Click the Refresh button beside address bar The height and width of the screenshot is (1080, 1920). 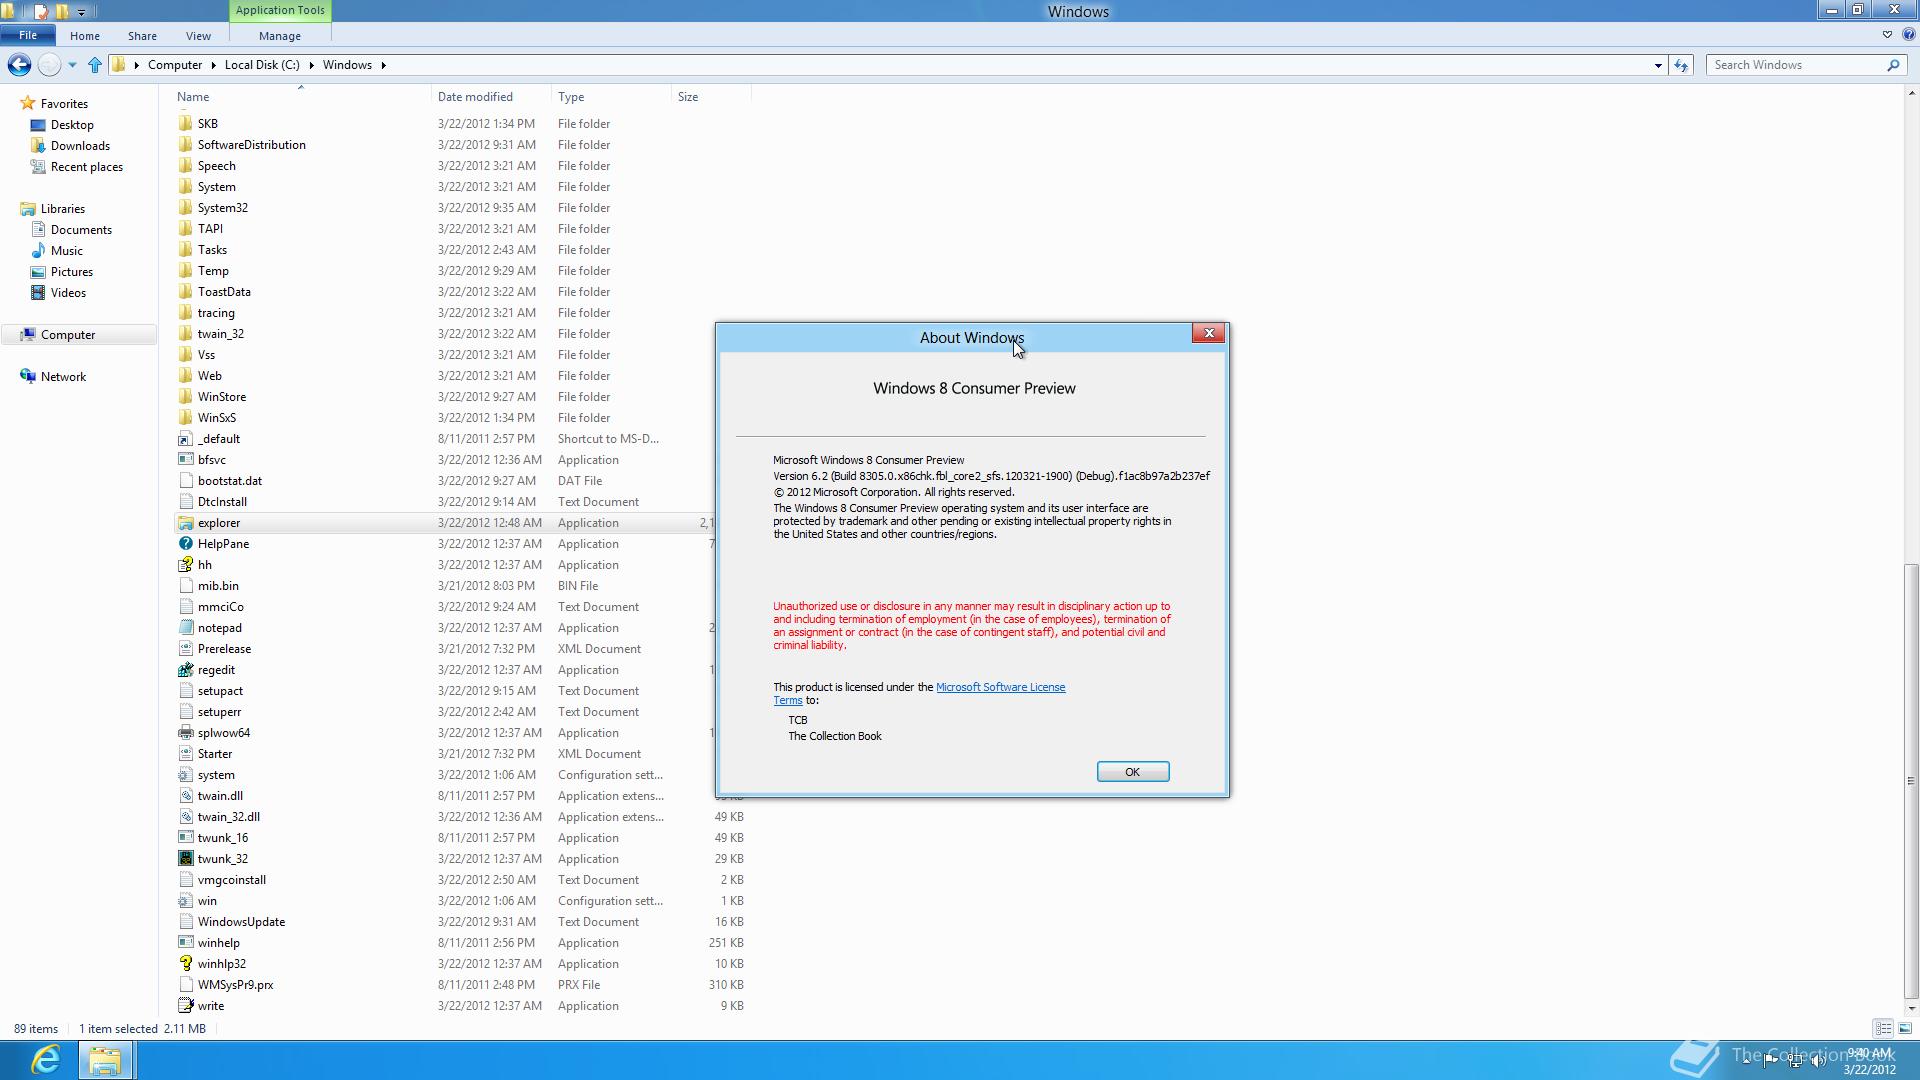(x=1681, y=65)
